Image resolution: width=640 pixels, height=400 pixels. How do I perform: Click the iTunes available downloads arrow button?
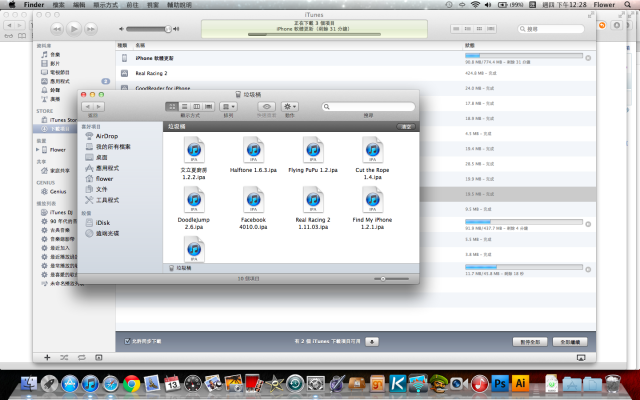[371, 342]
